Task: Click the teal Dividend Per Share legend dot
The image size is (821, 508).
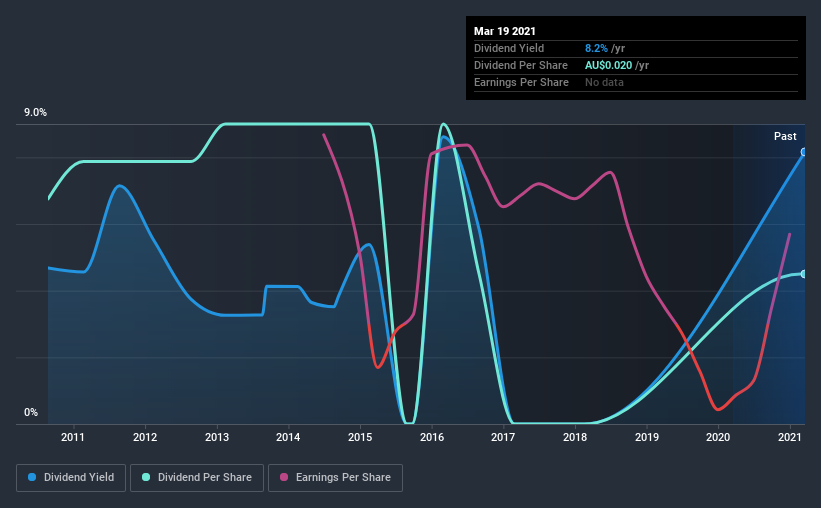Action: 146,477
